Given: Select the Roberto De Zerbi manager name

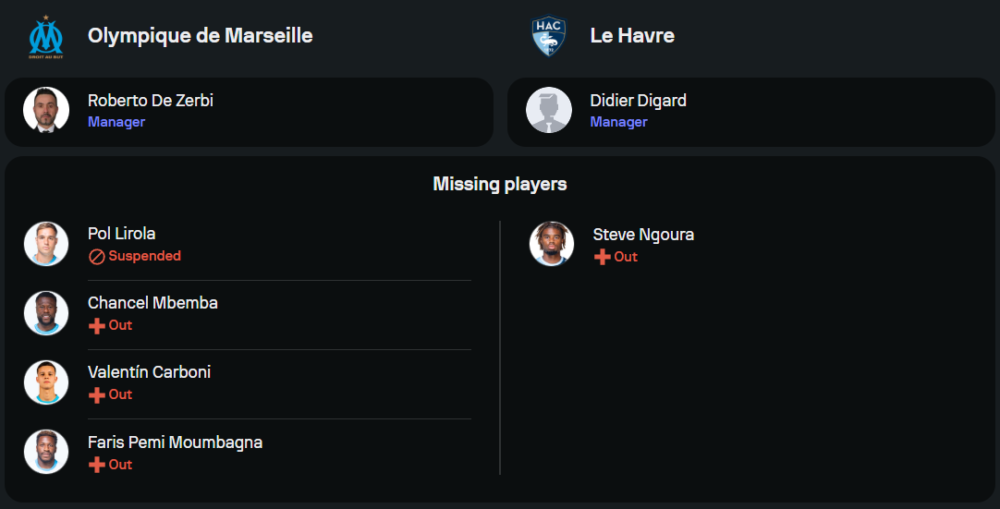Looking at the screenshot, I should (x=150, y=100).
